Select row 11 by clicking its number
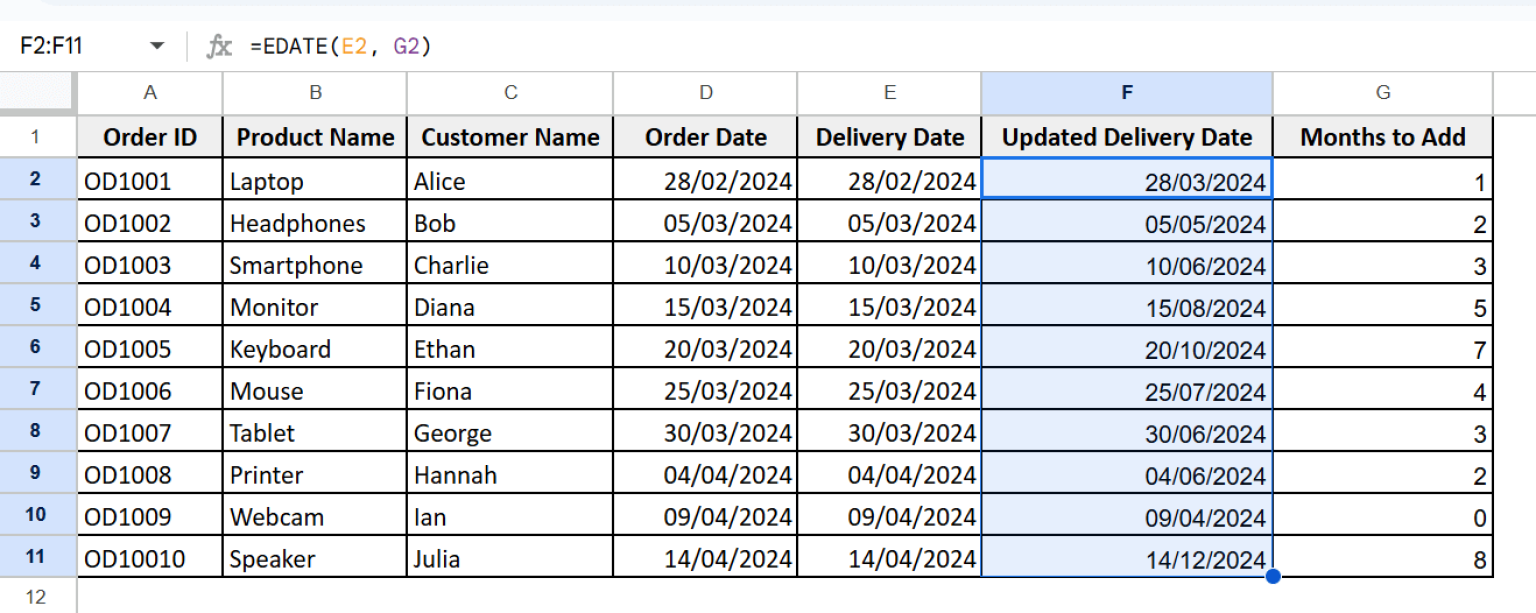The image size is (1536, 613). 37,557
